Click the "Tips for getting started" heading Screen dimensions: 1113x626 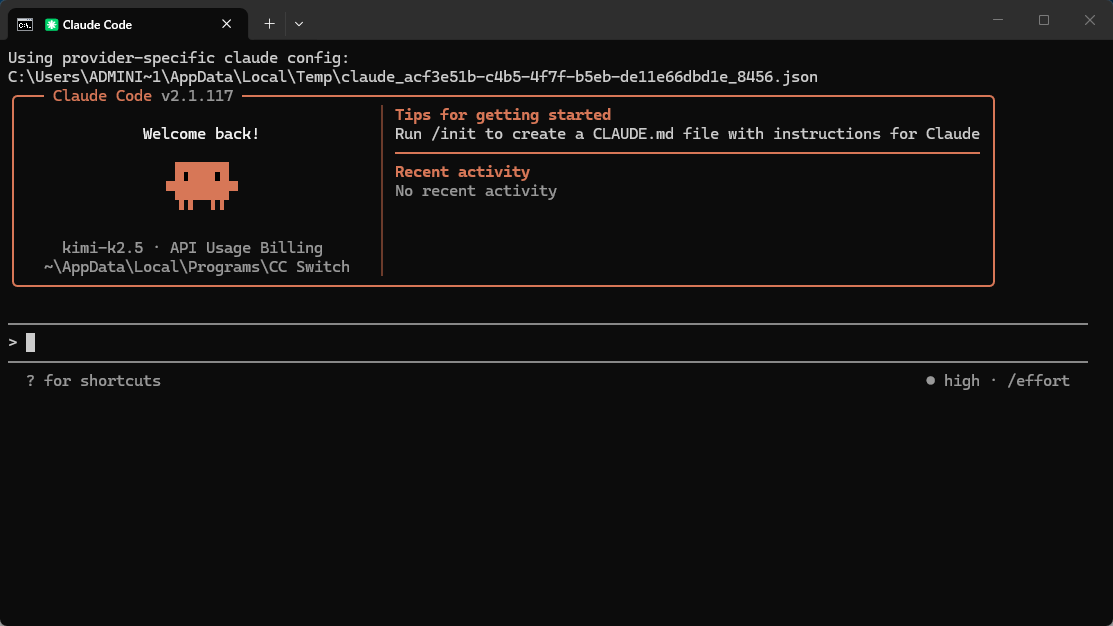(x=502, y=115)
